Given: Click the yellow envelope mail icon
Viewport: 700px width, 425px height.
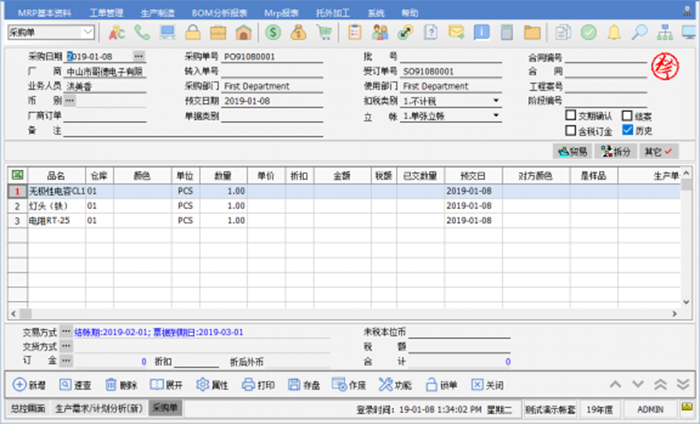Looking at the screenshot, I should pyautogui.click(x=456, y=32).
